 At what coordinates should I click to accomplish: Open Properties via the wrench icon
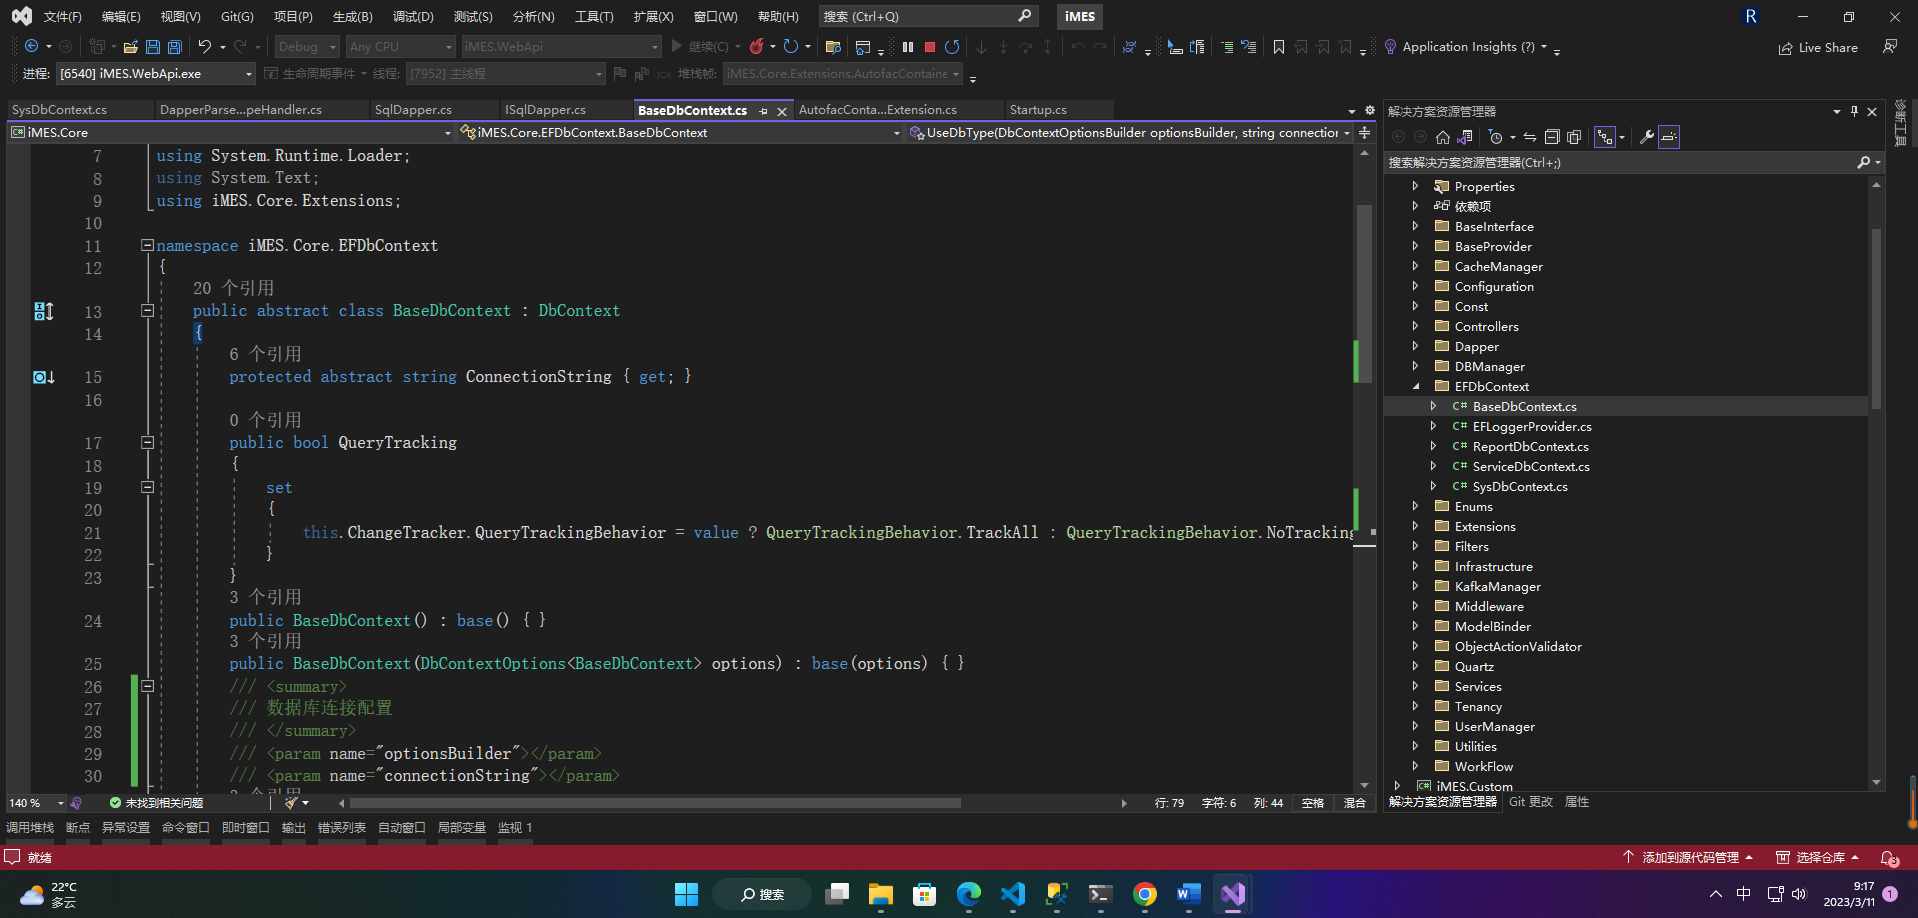click(x=1646, y=137)
